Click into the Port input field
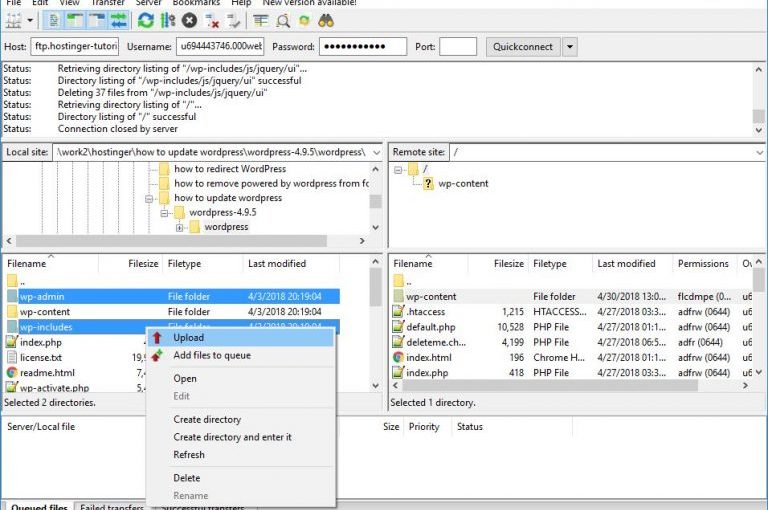 (457, 47)
